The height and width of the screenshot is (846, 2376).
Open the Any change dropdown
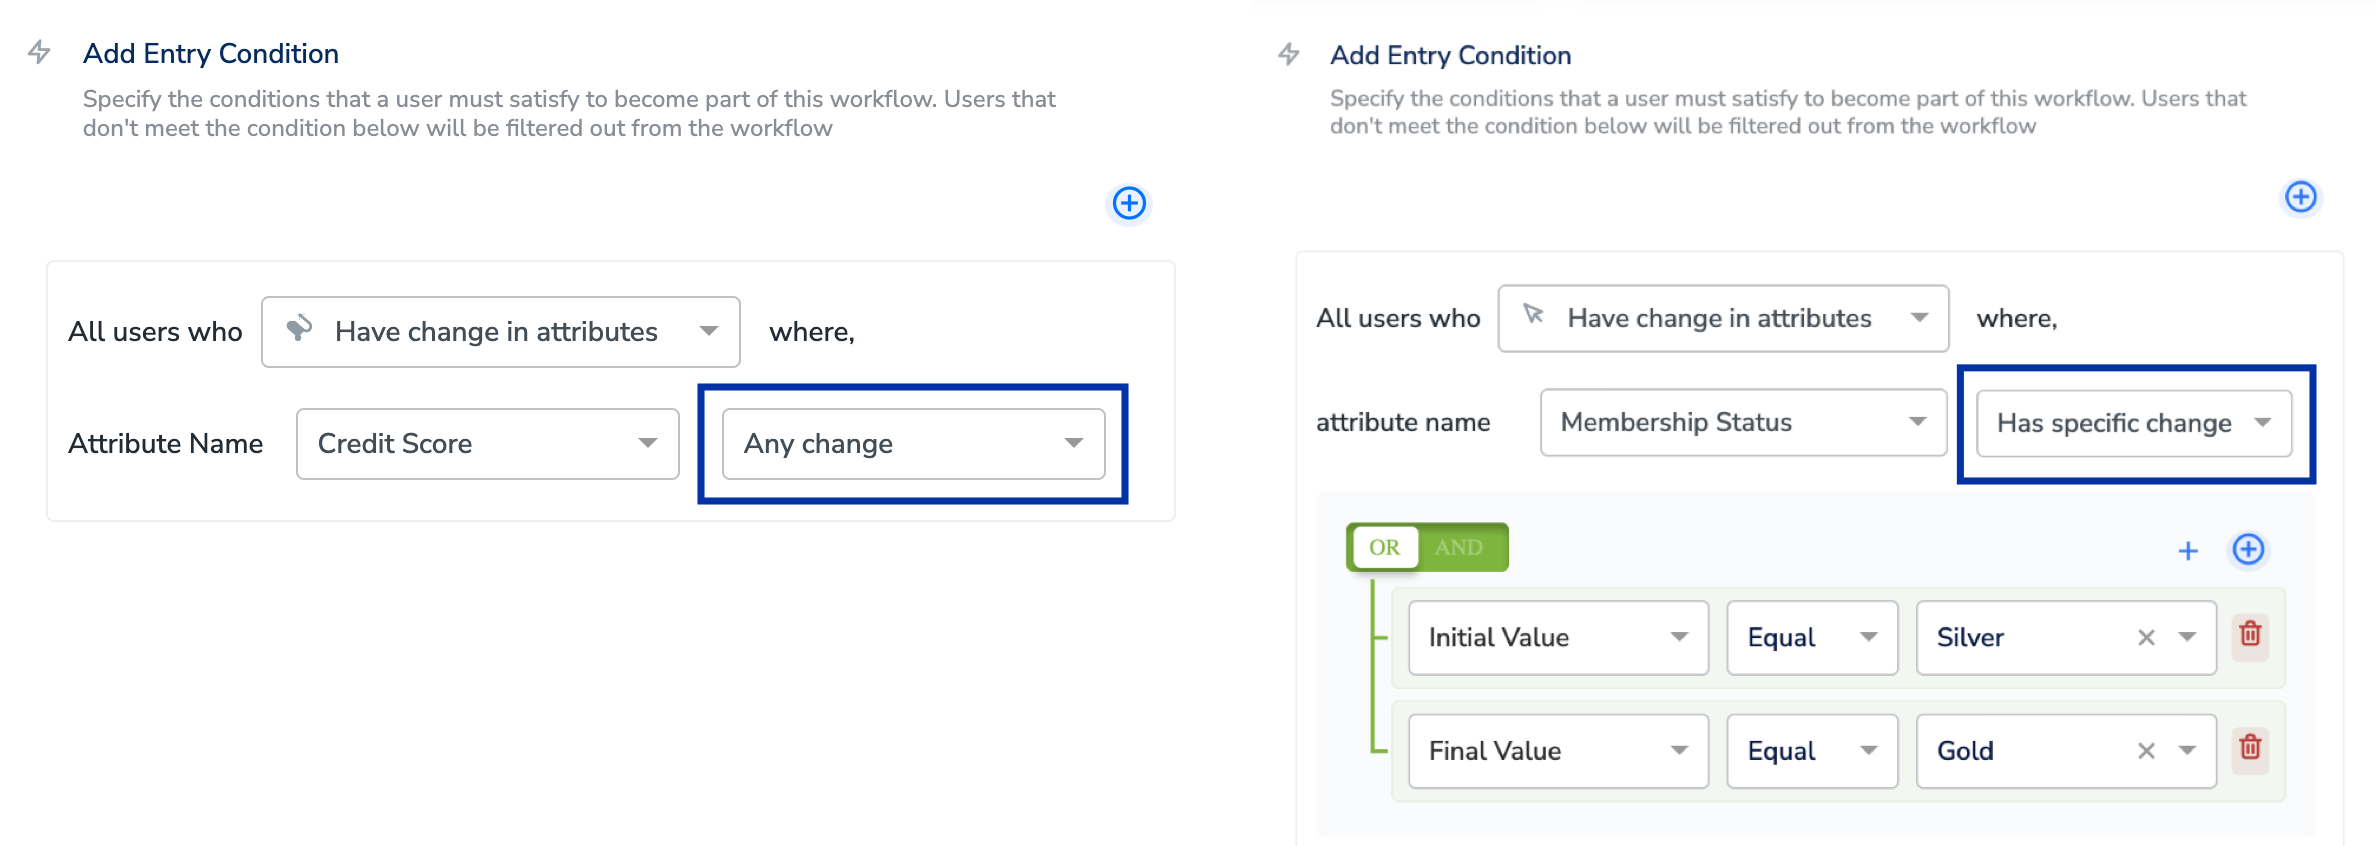coord(913,444)
